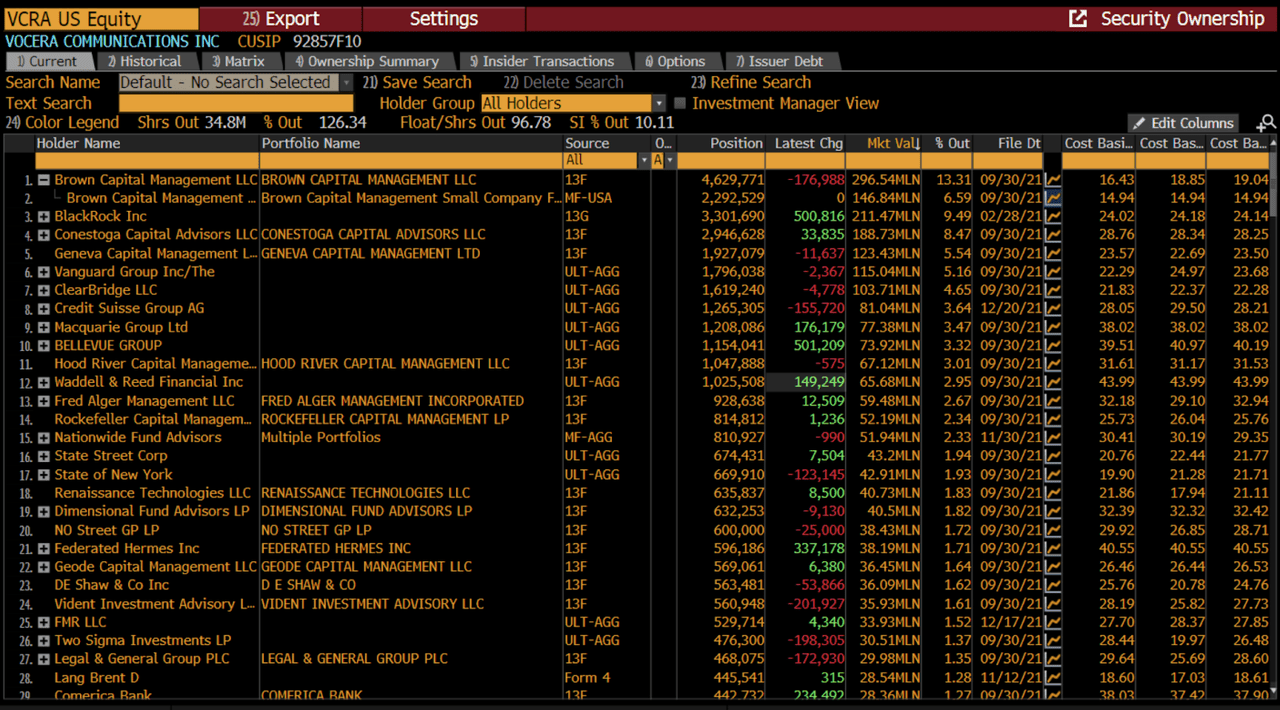This screenshot has height=710, width=1280.
Task: Click chart icon for State Street Corp
Action: pos(1053,456)
